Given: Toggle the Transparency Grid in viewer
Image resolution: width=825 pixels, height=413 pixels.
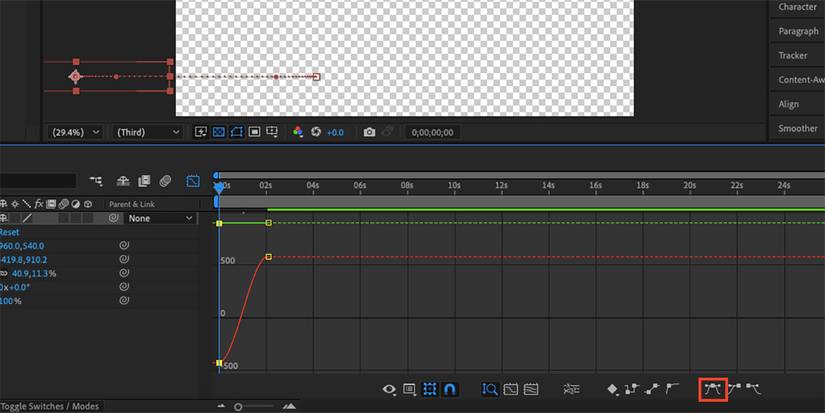Looking at the screenshot, I should 218,132.
